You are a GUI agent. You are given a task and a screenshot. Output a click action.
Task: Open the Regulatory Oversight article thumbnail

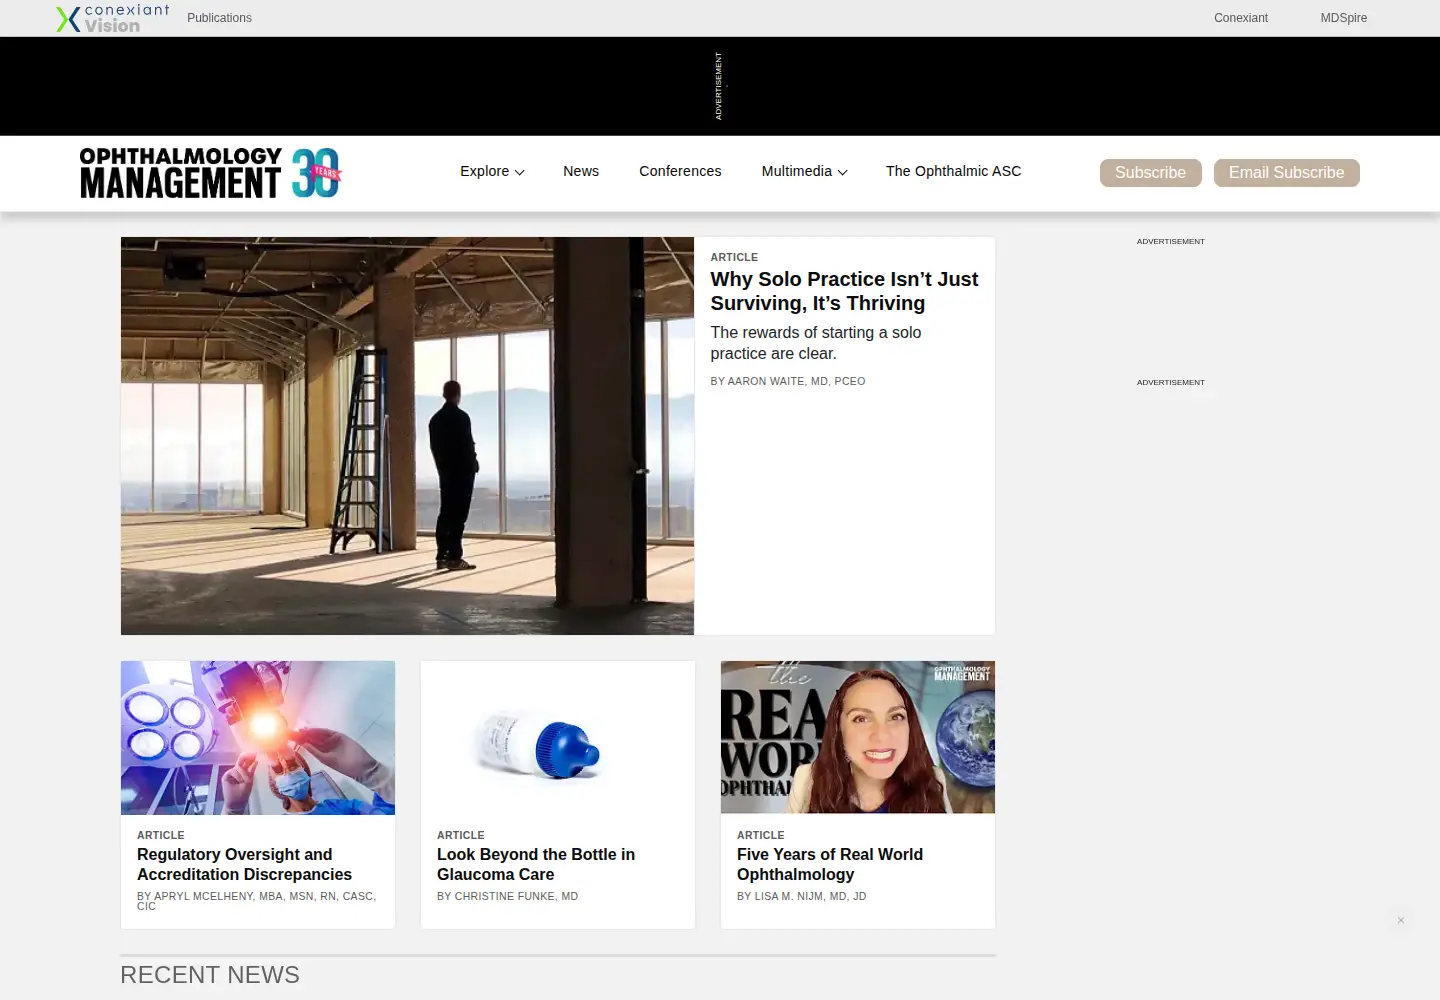(x=258, y=738)
